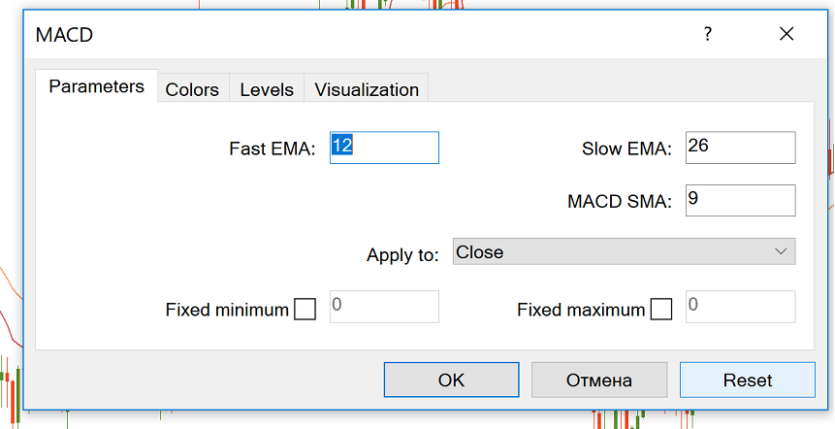Click the Fixed minimum value field
The image size is (835, 429).
(384, 306)
